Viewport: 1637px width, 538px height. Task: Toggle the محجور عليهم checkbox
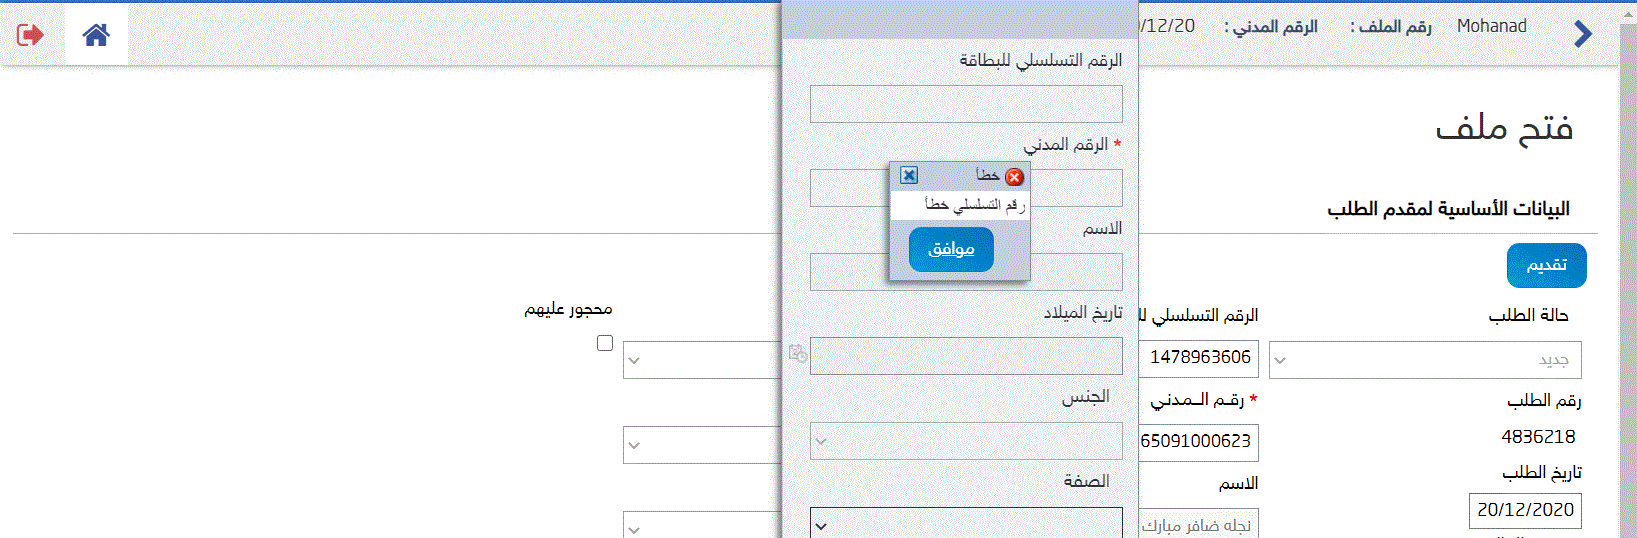click(605, 343)
